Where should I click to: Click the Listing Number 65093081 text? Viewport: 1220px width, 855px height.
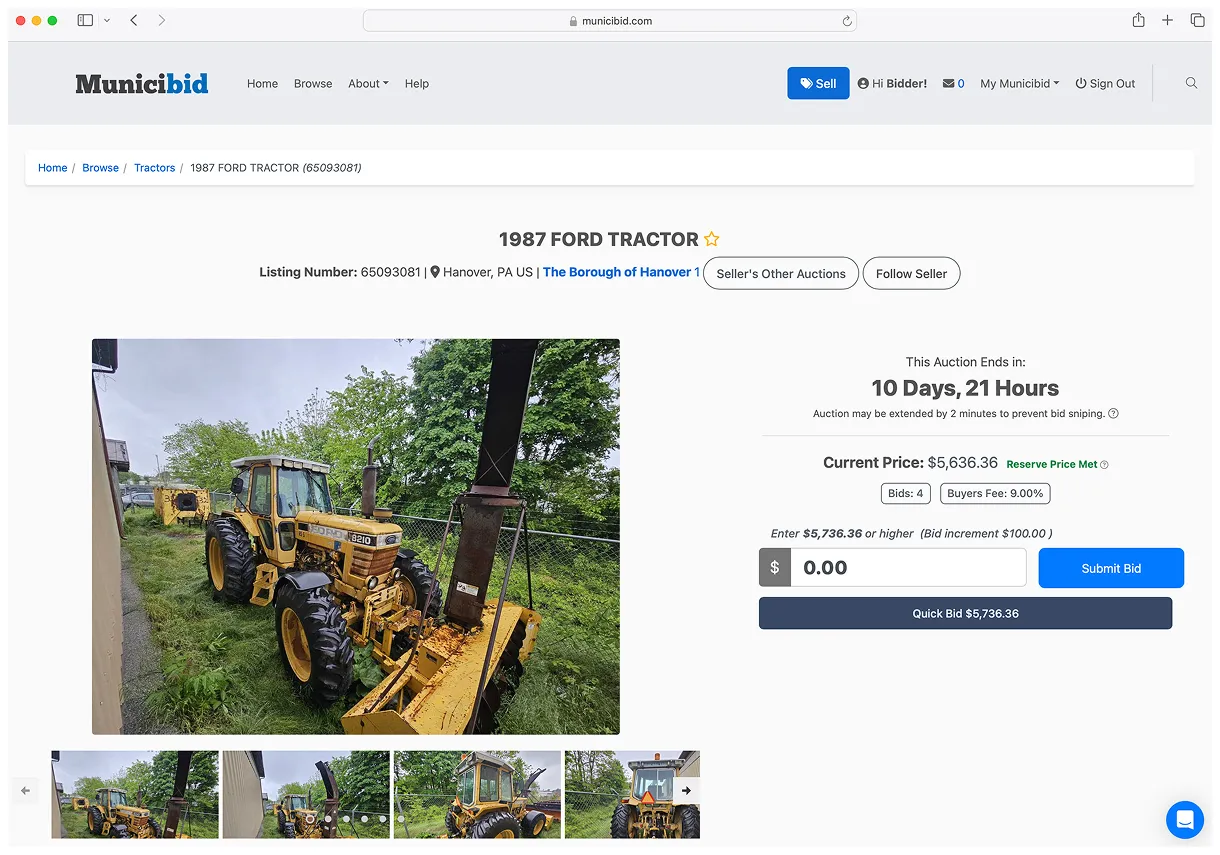click(340, 272)
